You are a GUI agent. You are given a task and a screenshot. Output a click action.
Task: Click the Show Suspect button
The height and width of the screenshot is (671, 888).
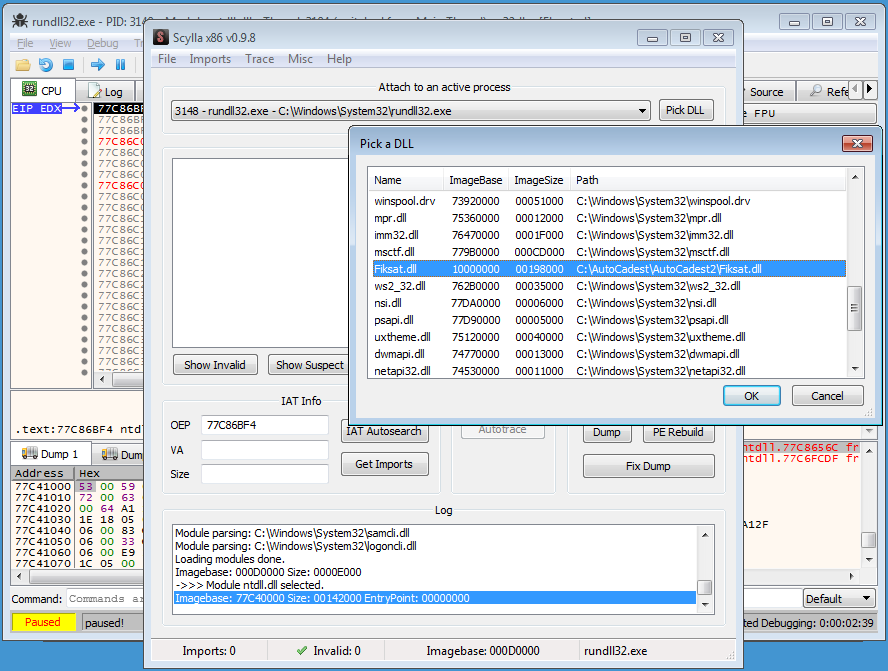pyautogui.click(x=309, y=365)
